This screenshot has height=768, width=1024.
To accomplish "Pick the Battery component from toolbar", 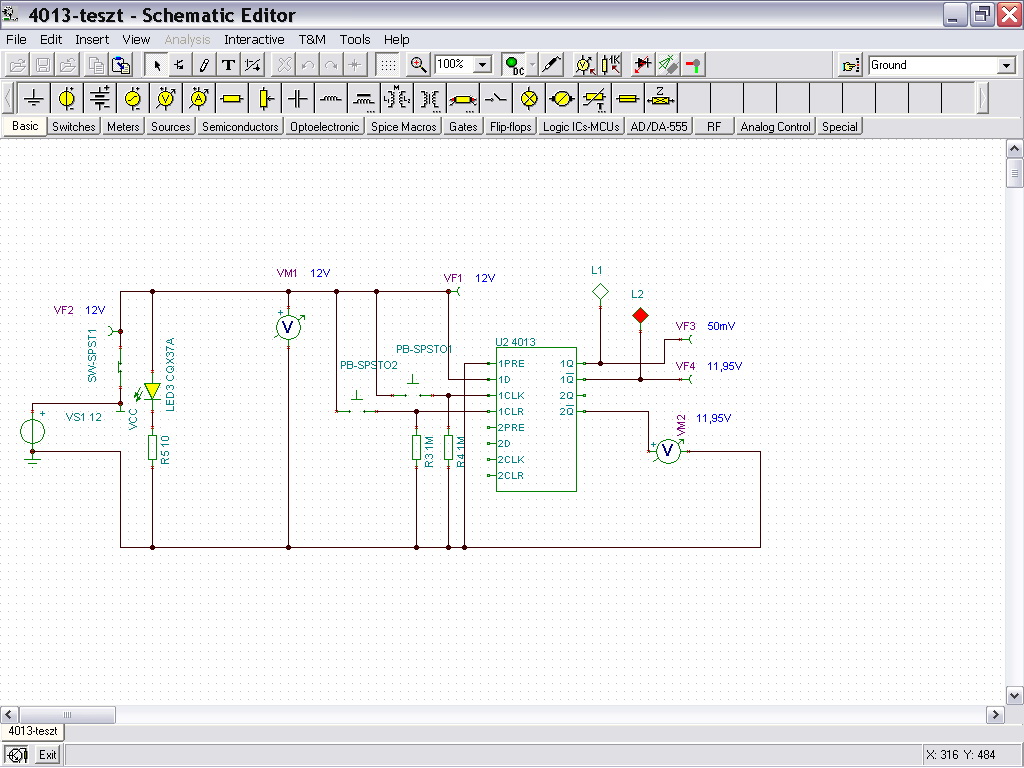I will point(100,98).
